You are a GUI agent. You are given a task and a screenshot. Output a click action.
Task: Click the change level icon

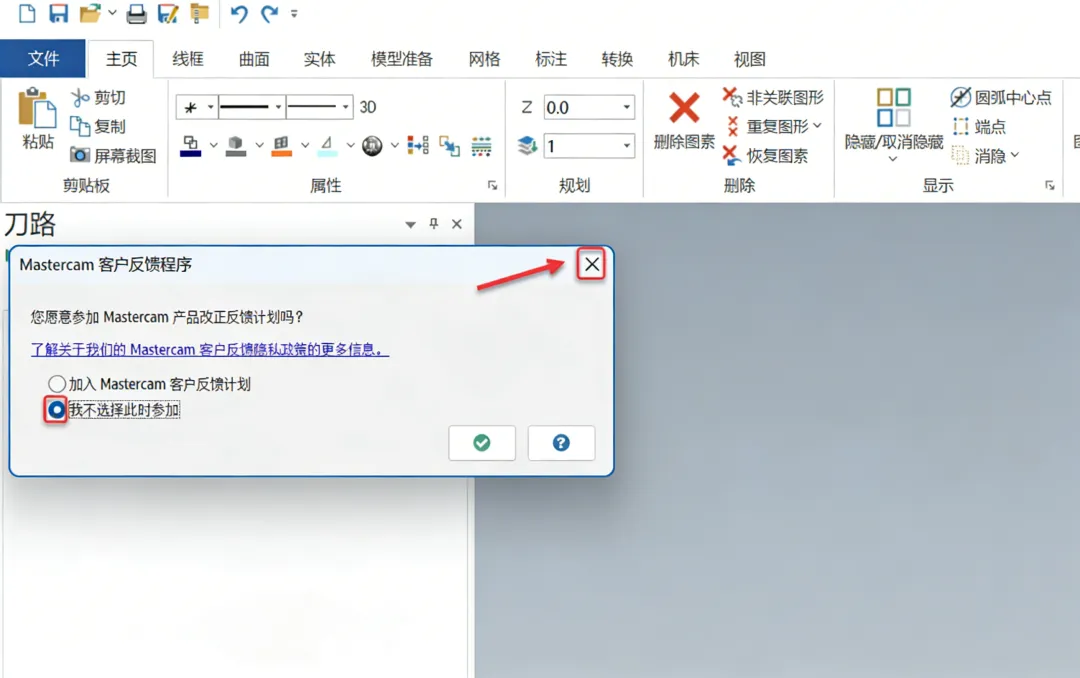pyautogui.click(x=450, y=145)
